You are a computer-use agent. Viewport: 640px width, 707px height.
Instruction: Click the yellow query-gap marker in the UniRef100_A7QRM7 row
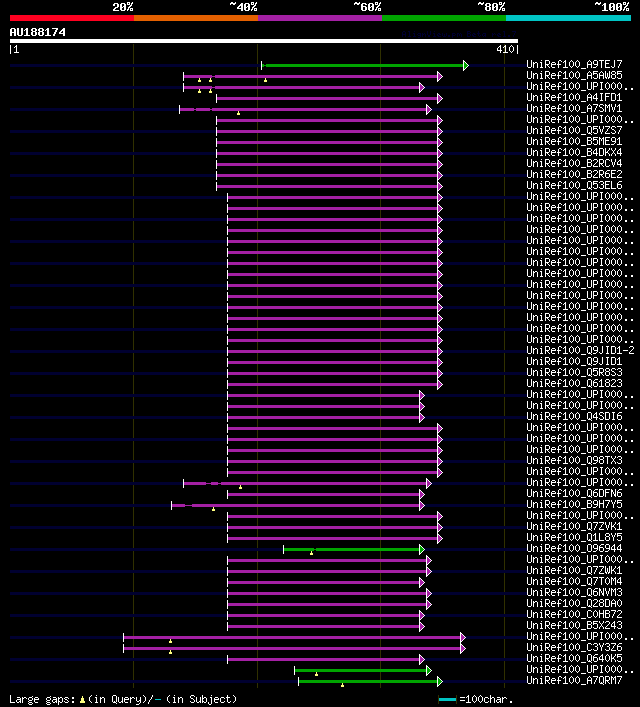[342, 685]
